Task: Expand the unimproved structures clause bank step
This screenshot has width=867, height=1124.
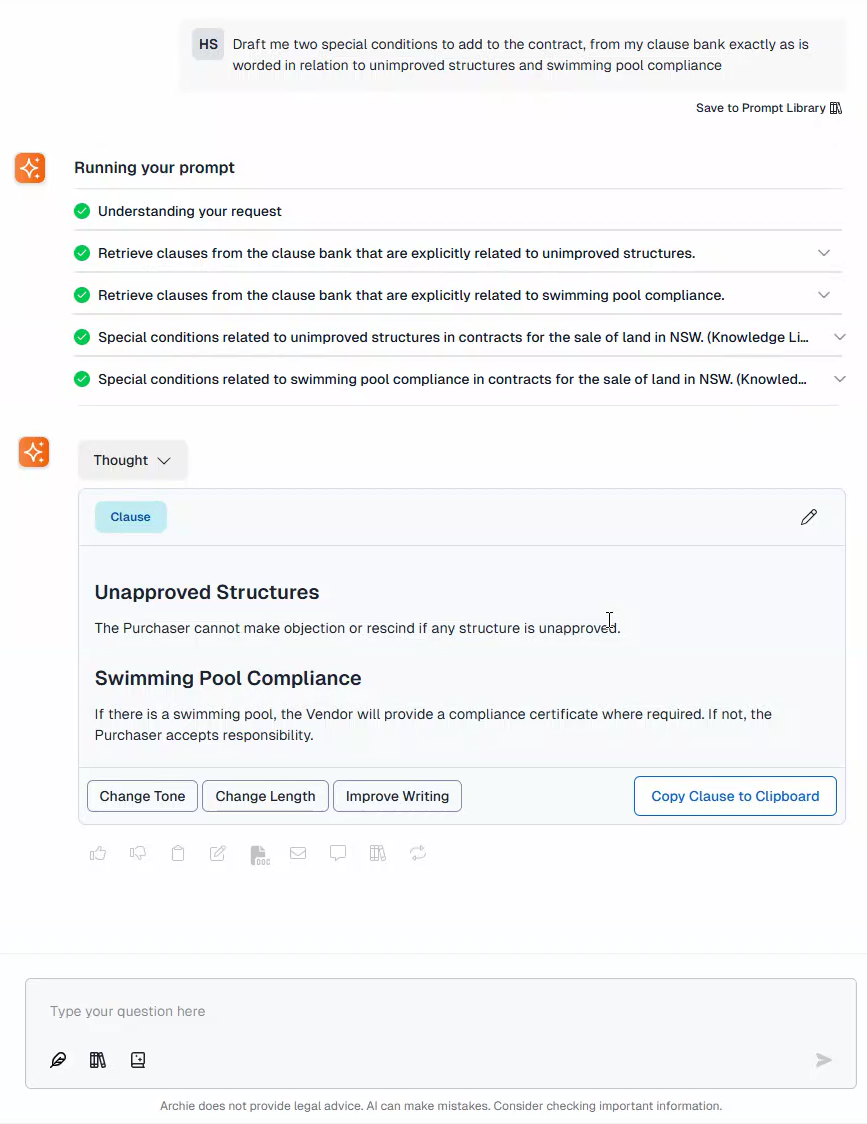Action: click(x=824, y=253)
